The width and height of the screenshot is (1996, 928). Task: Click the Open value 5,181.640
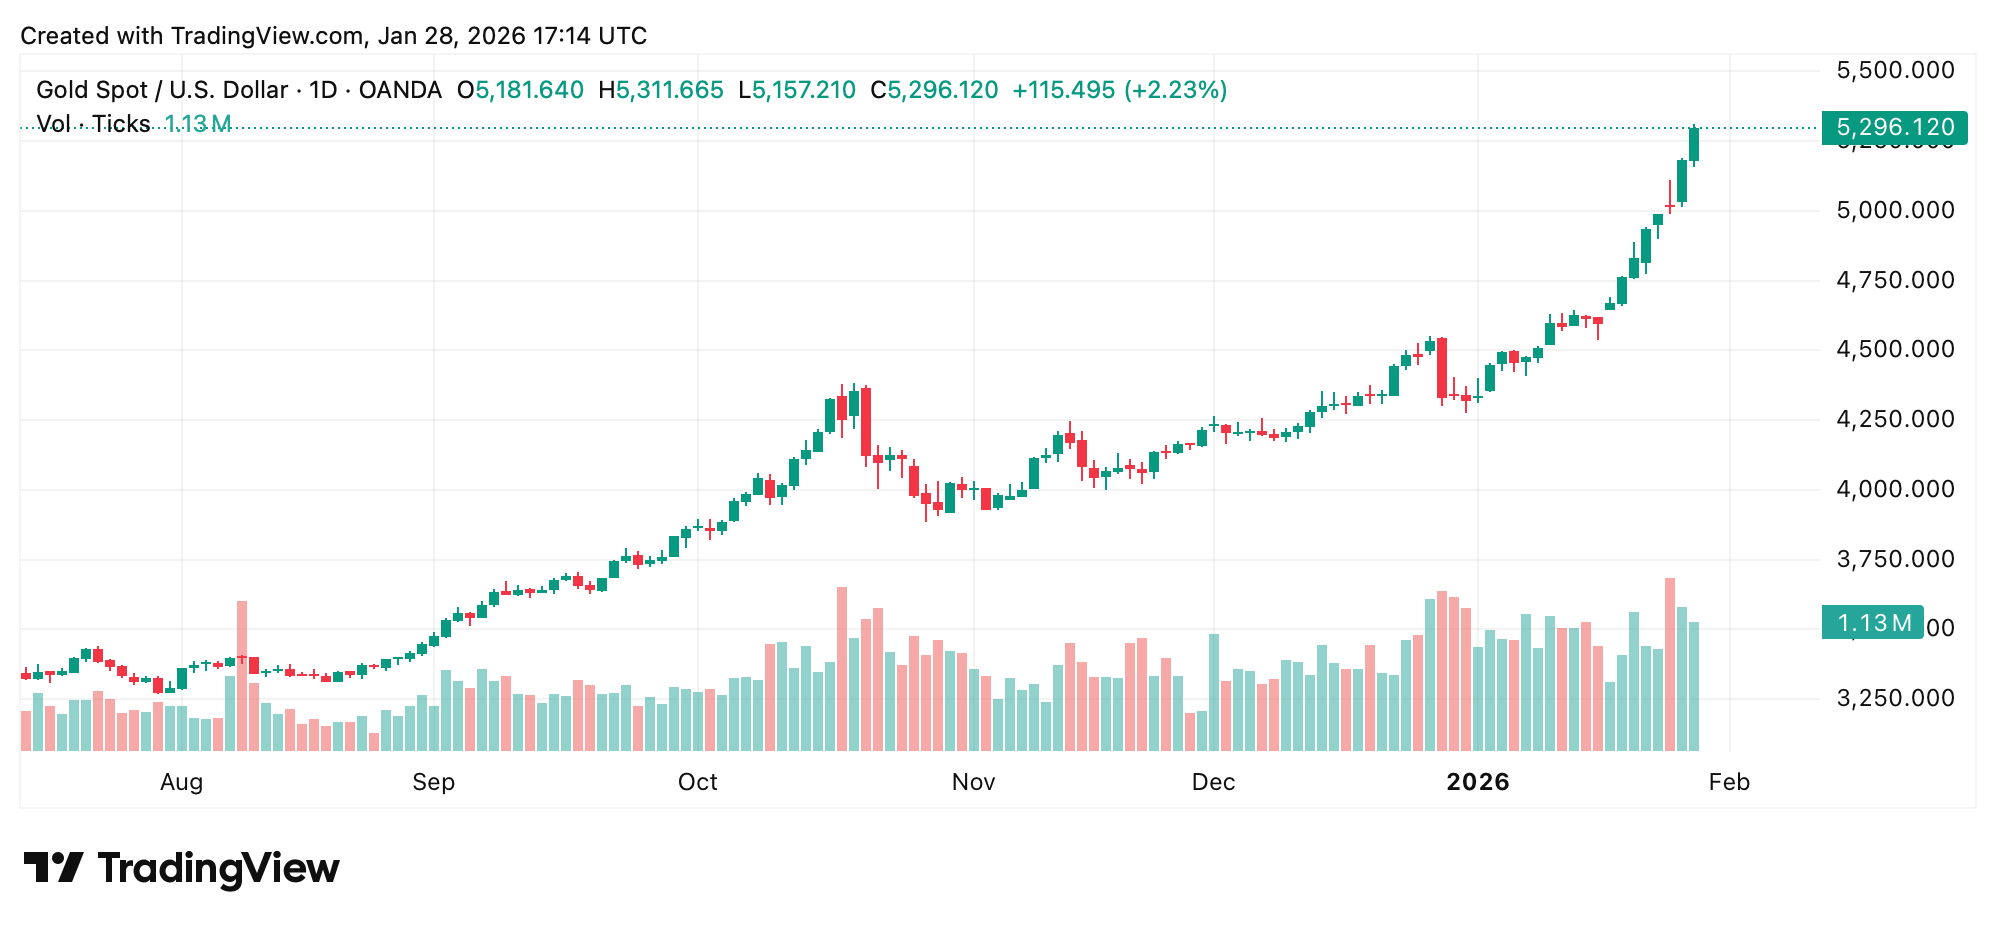click(529, 90)
